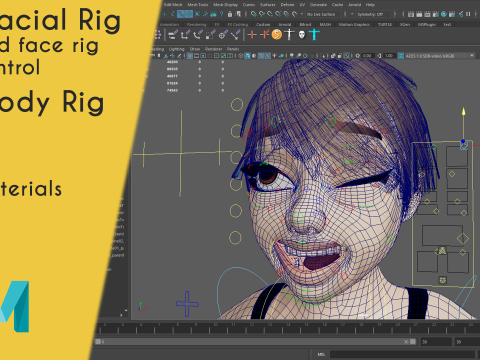Viewport: 480px width, 360px height.
Task: Click the orange cross locator shelf icon
Action: tap(252, 34)
